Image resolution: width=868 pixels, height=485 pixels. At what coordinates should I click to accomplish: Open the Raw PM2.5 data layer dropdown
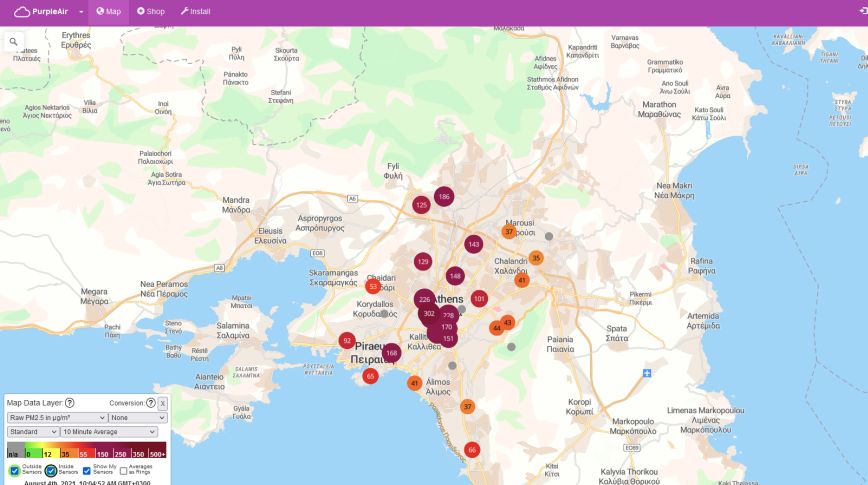[x=56, y=418]
